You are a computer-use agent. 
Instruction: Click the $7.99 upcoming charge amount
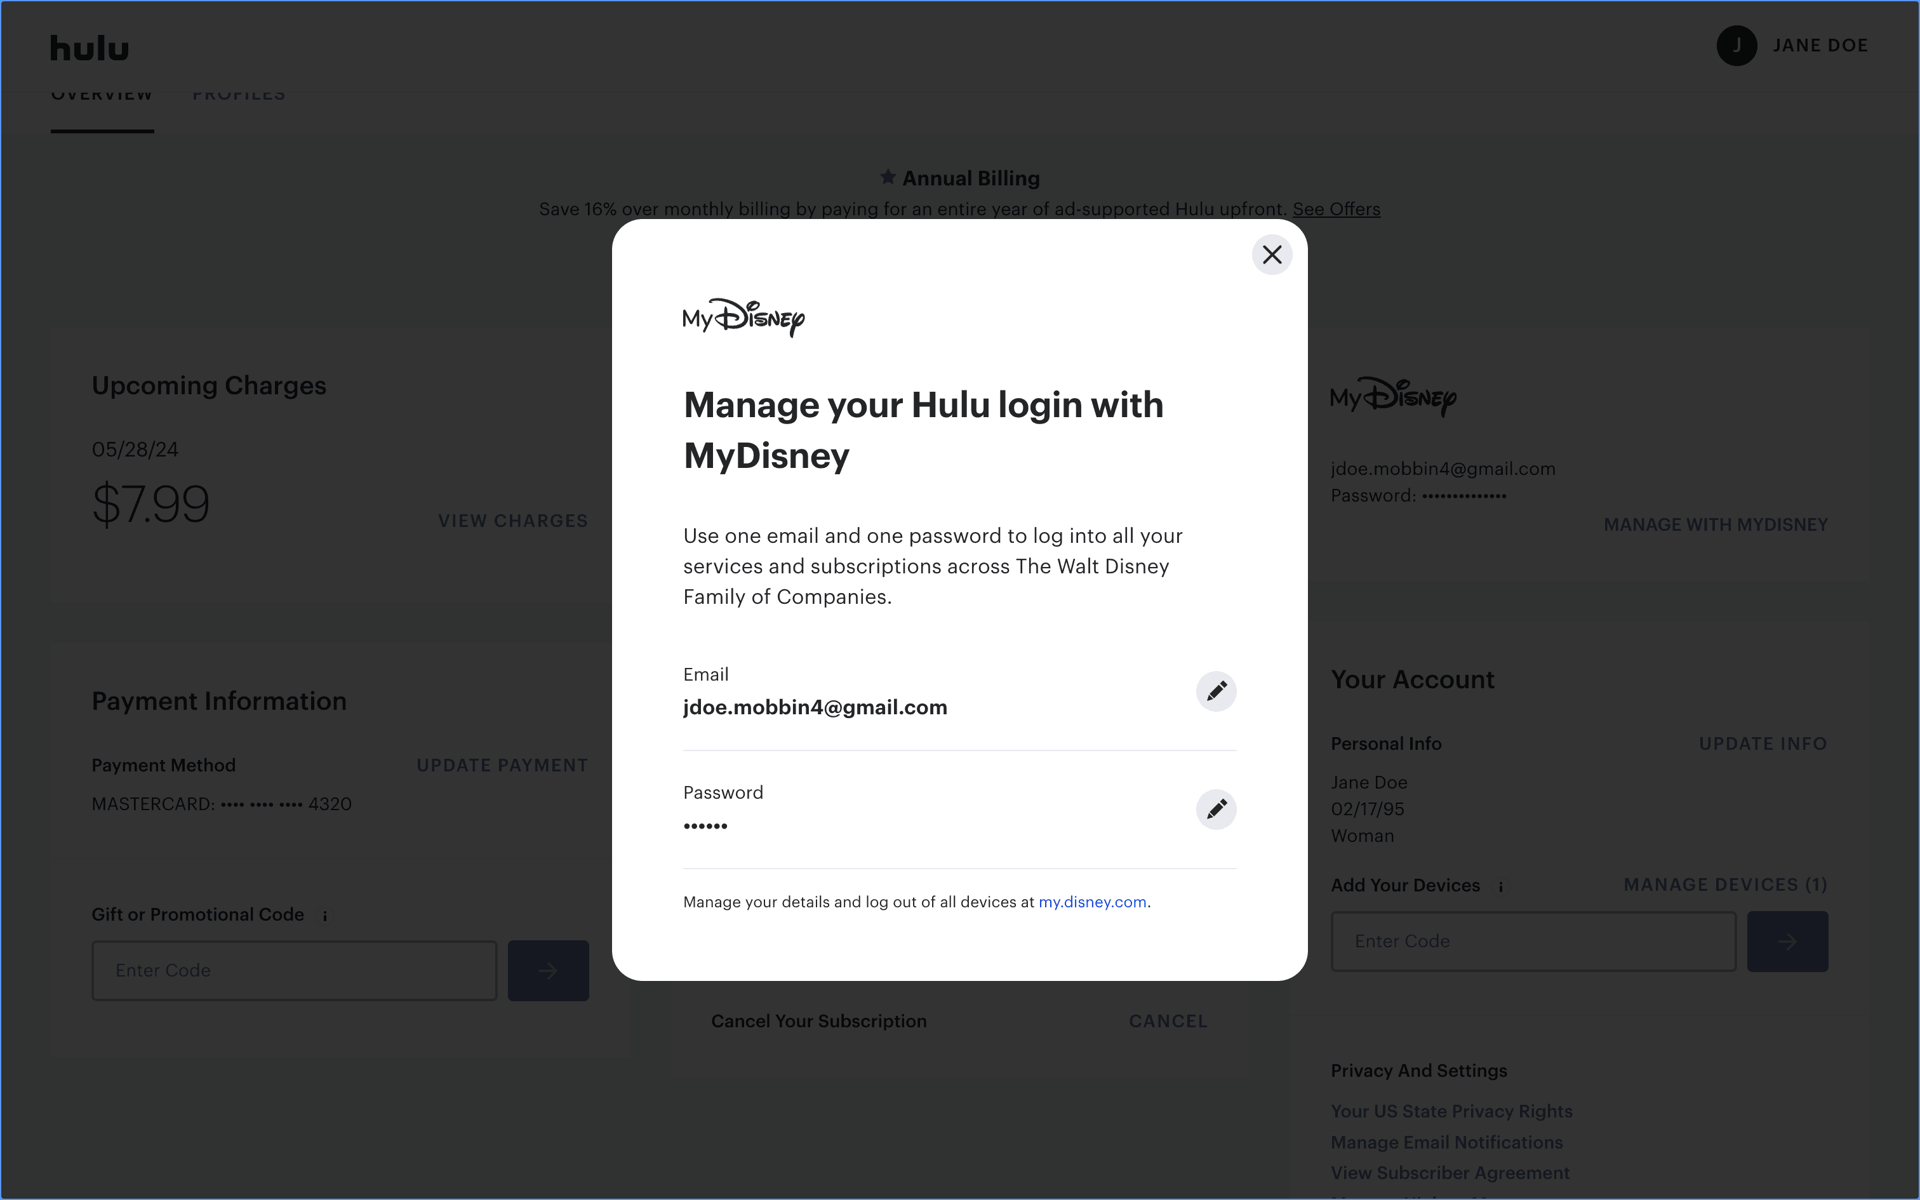(x=151, y=503)
